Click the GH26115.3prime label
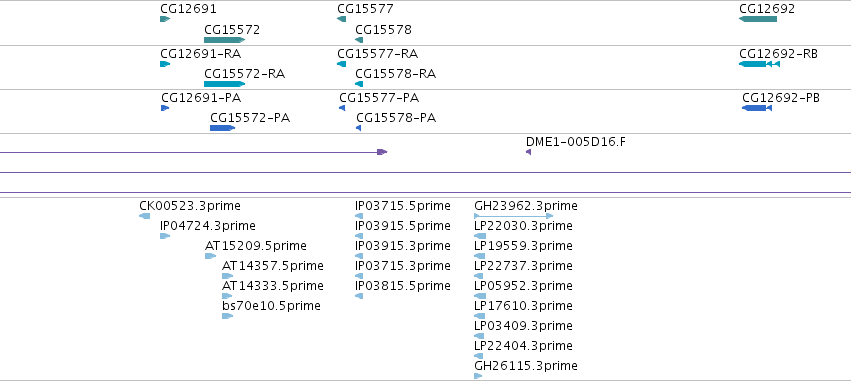 pos(526,366)
